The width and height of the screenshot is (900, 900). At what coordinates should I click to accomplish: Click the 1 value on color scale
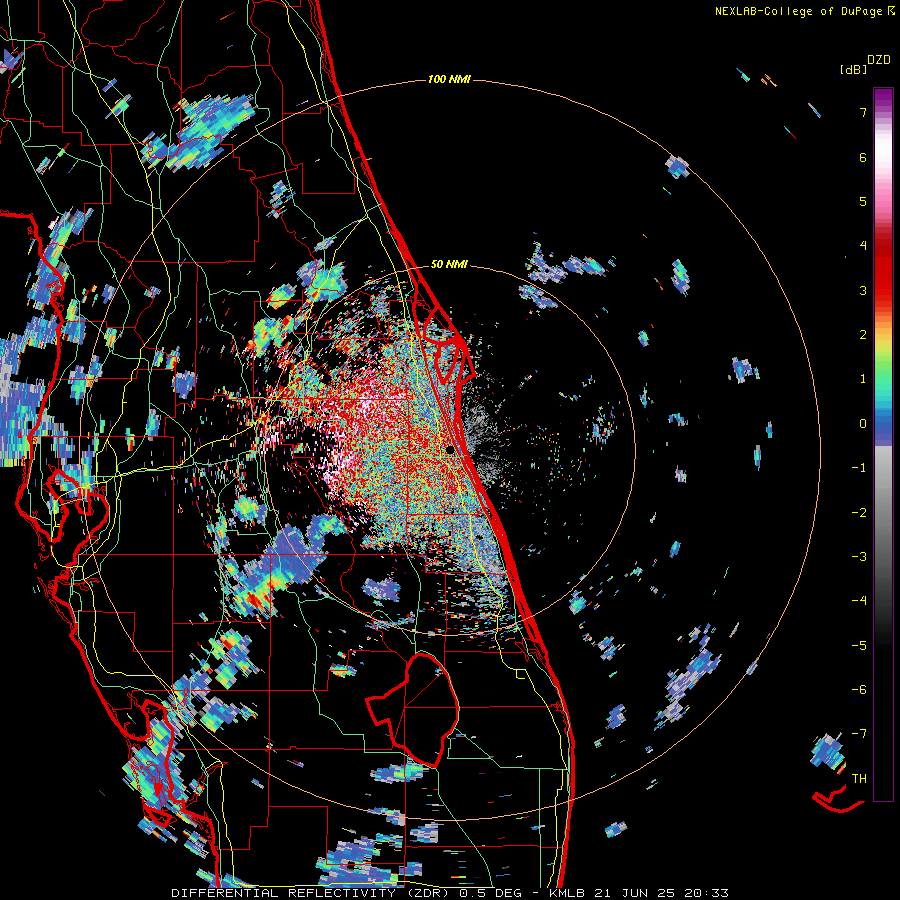coord(863,379)
